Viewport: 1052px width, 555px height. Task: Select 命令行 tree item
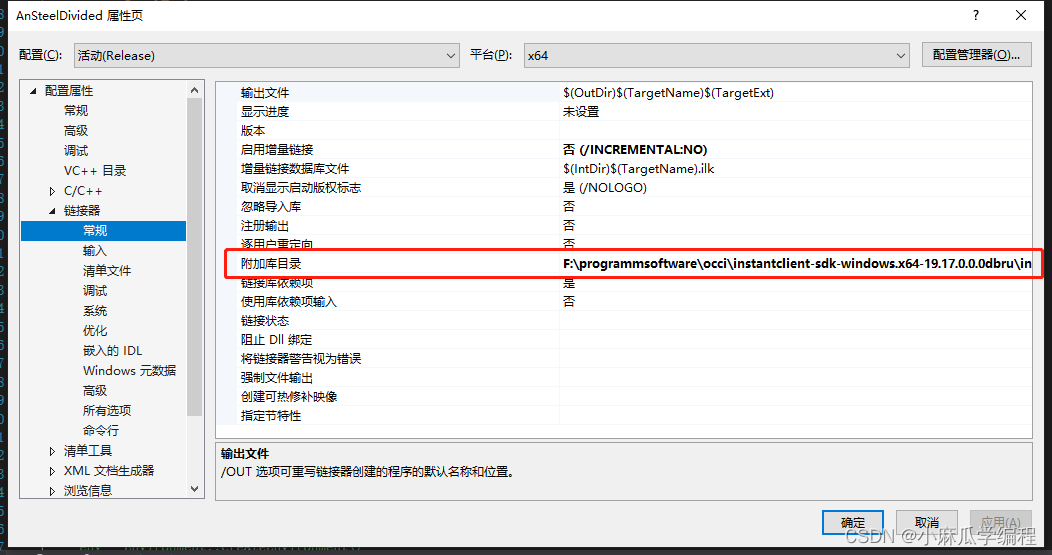[x=101, y=431]
